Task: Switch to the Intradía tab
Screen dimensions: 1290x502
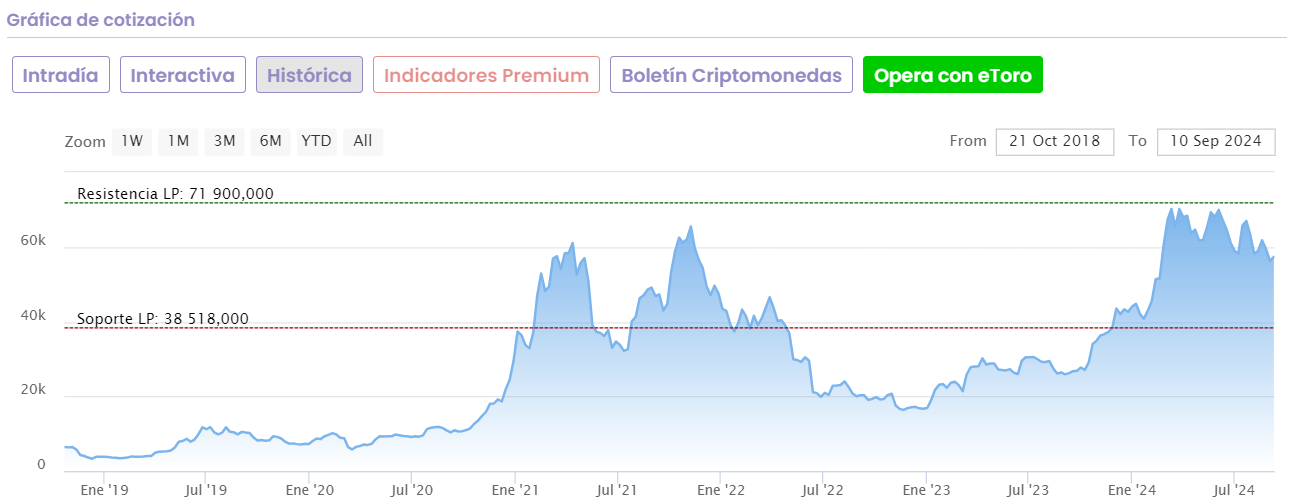Action: (x=60, y=75)
